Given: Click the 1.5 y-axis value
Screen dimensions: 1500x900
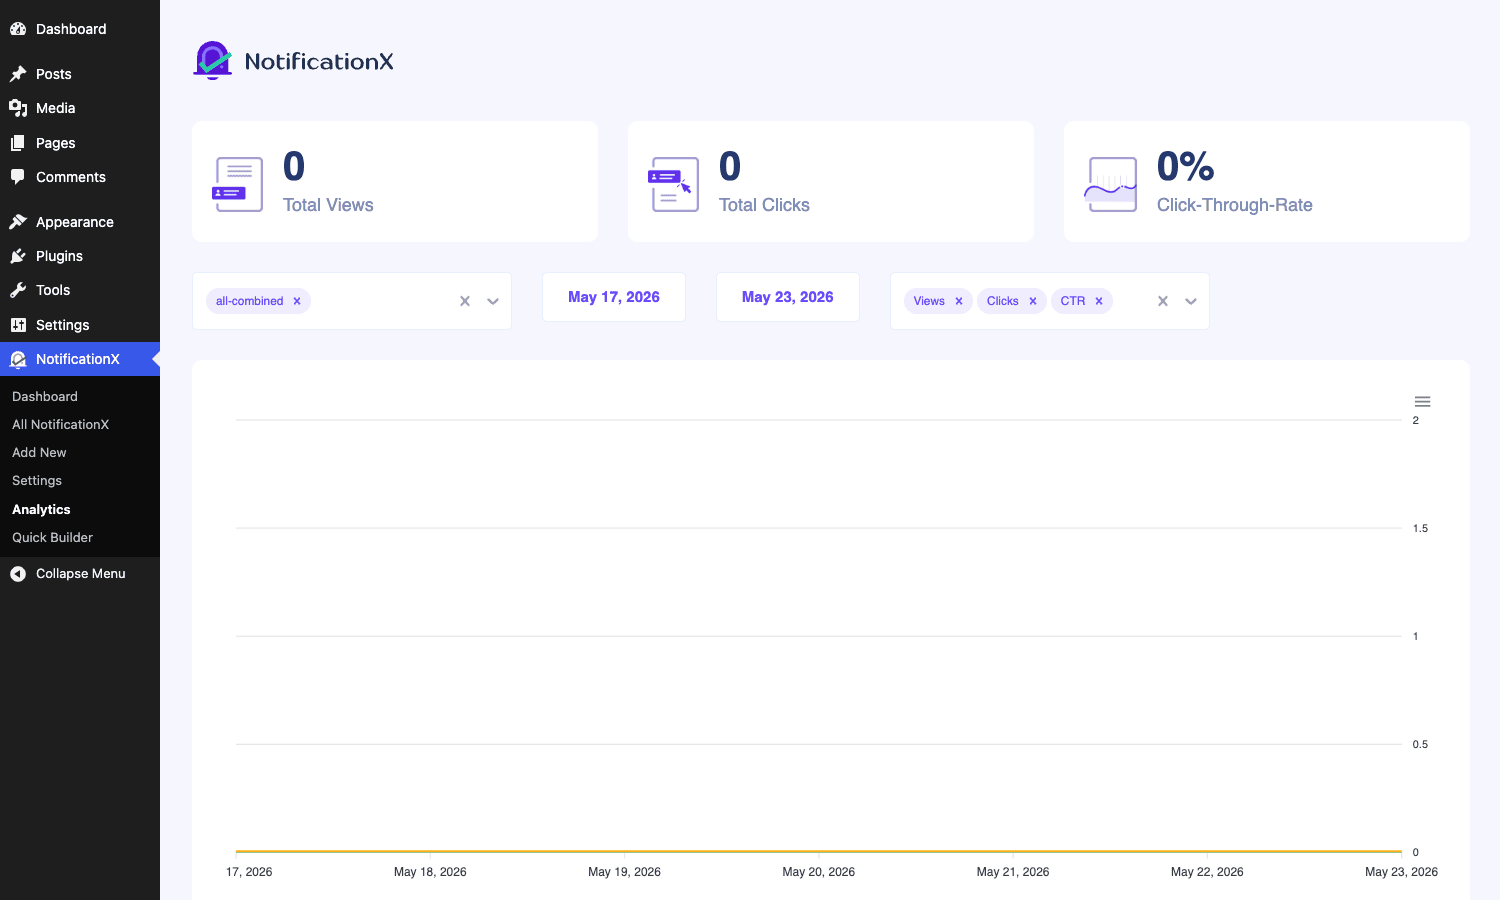Looking at the screenshot, I should [x=1420, y=528].
